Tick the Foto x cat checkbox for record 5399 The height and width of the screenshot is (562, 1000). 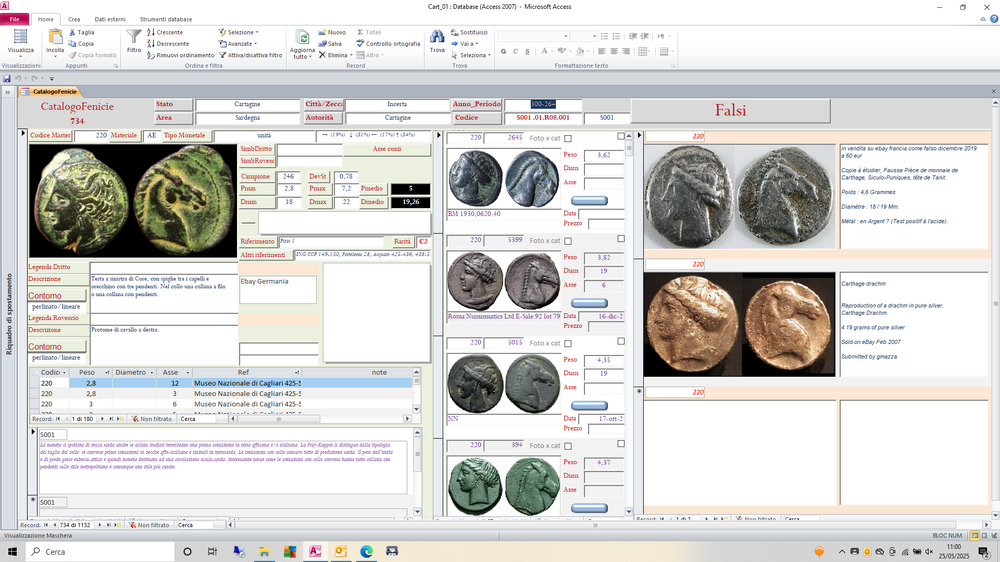(568, 240)
